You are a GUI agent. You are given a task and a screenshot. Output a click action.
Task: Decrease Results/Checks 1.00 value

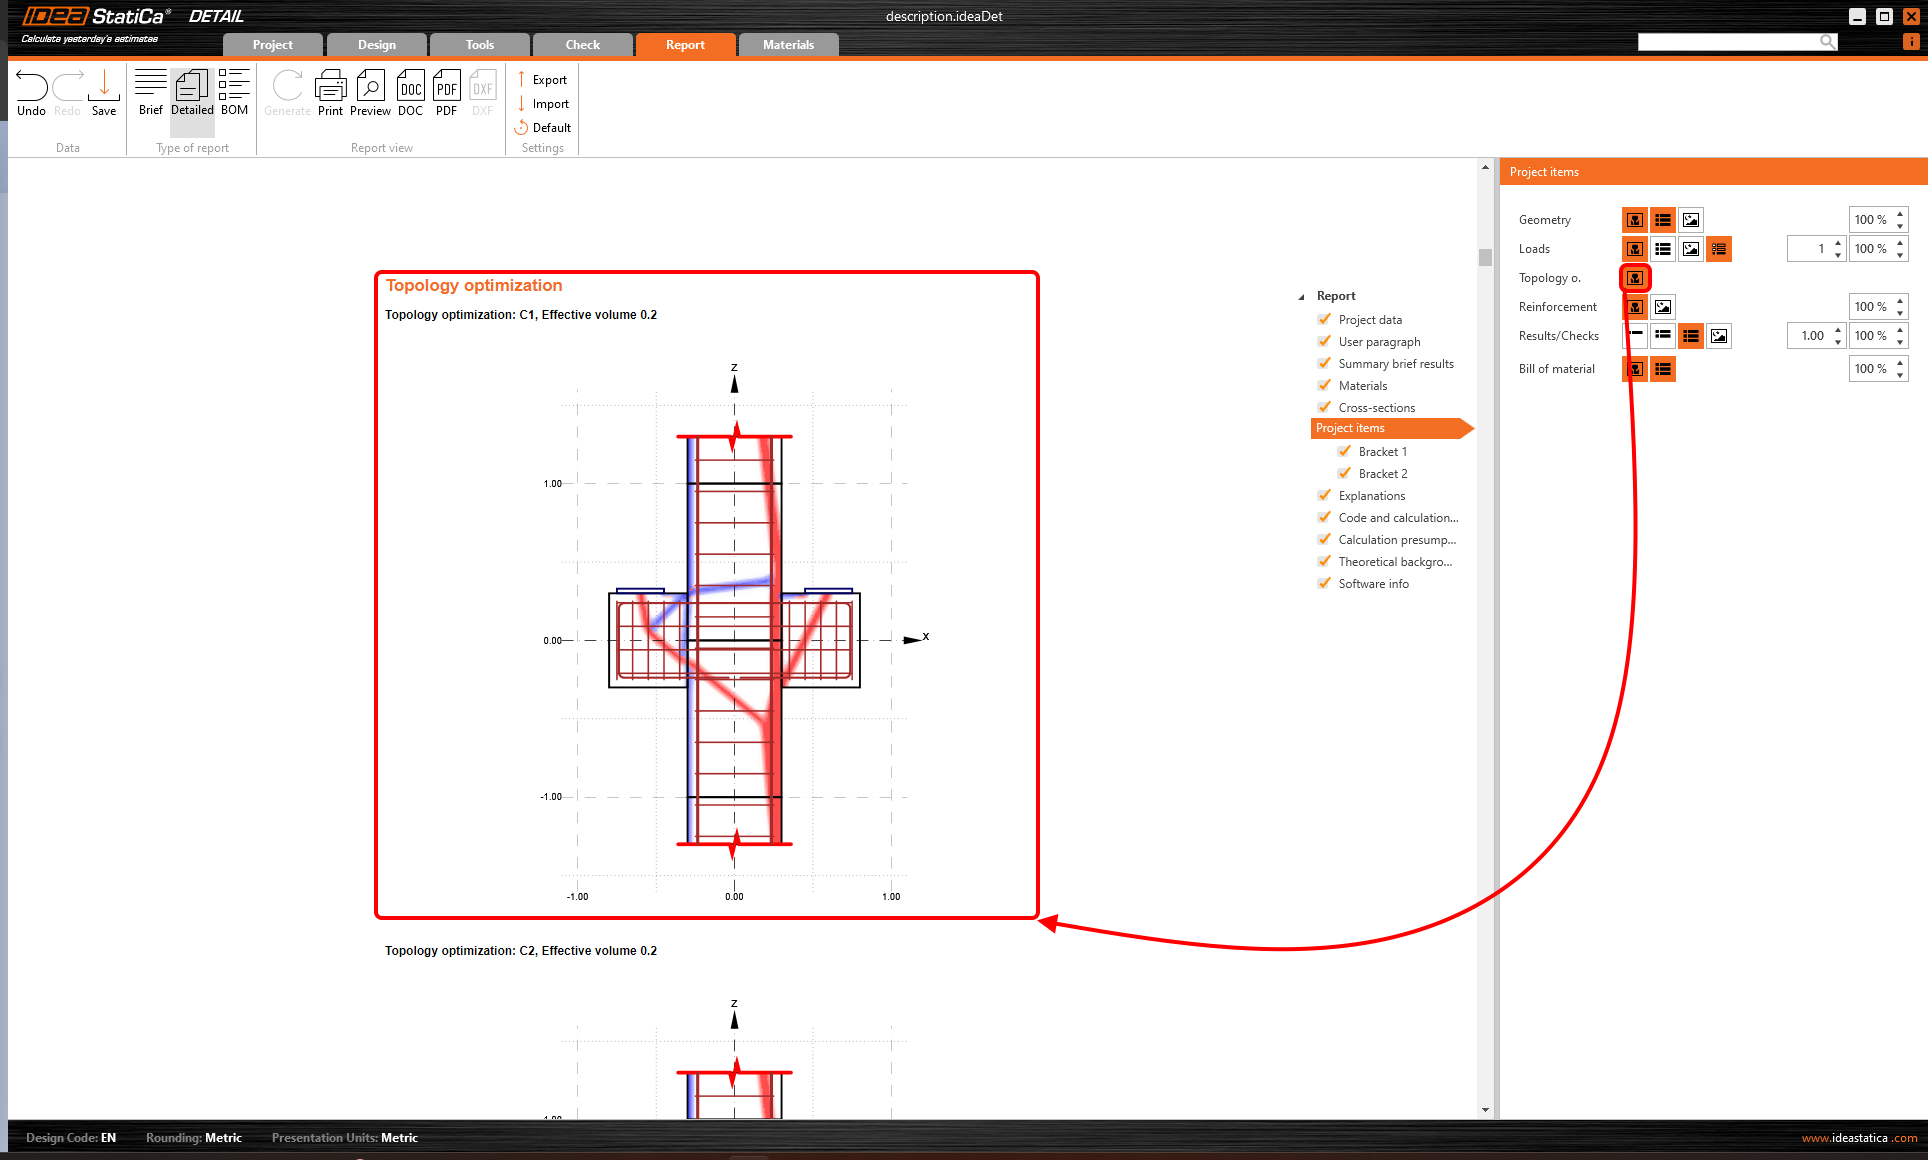click(x=1838, y=342)
